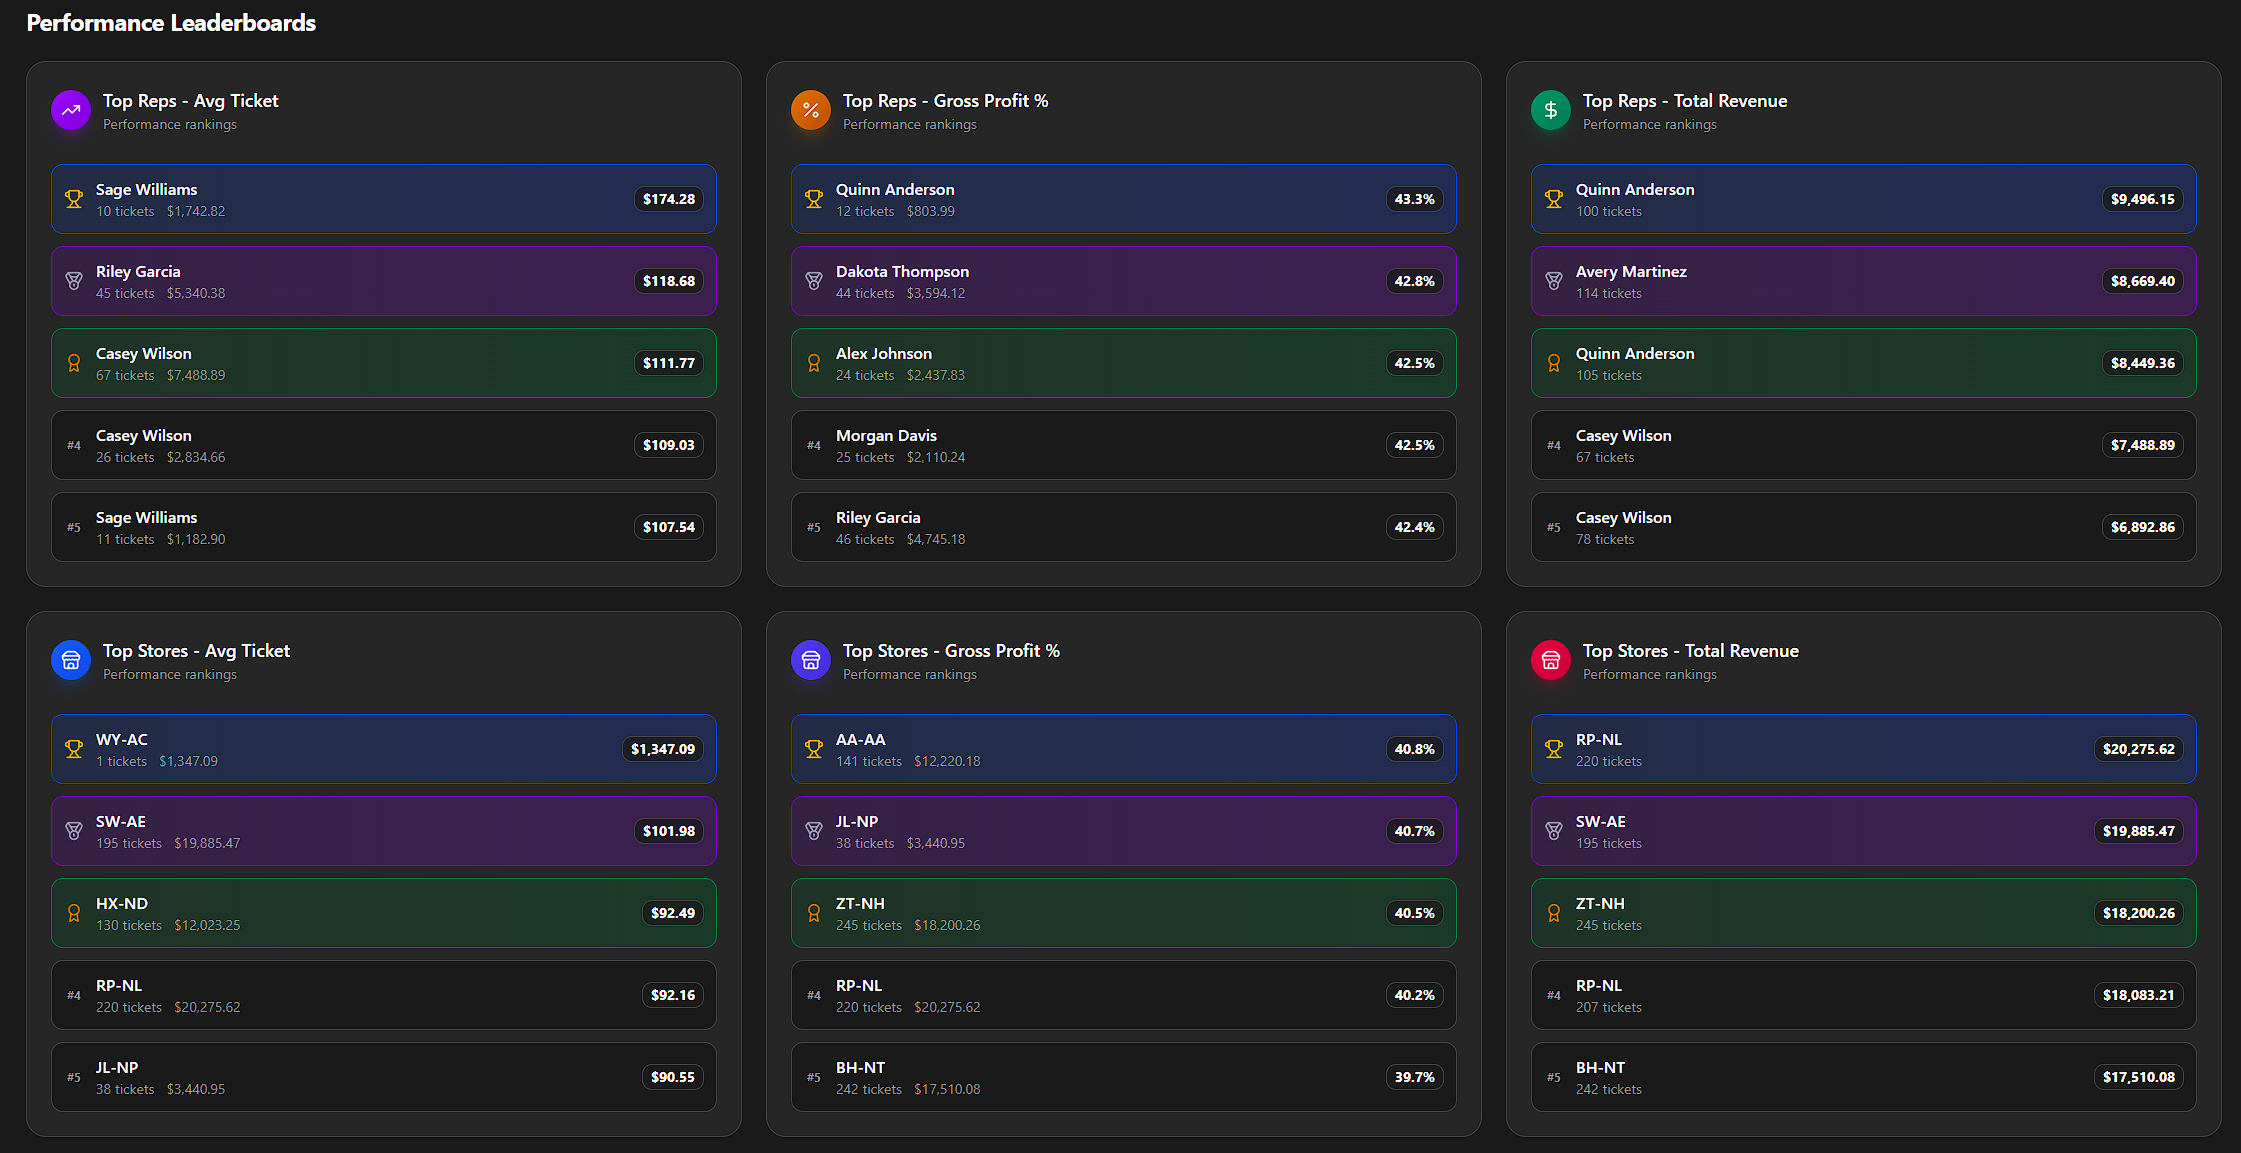Click the ribbon icon beside Casey Wilson $111.77
Image resolution: width=2241 pixels, height=1153 pixels.
point(74,363)
